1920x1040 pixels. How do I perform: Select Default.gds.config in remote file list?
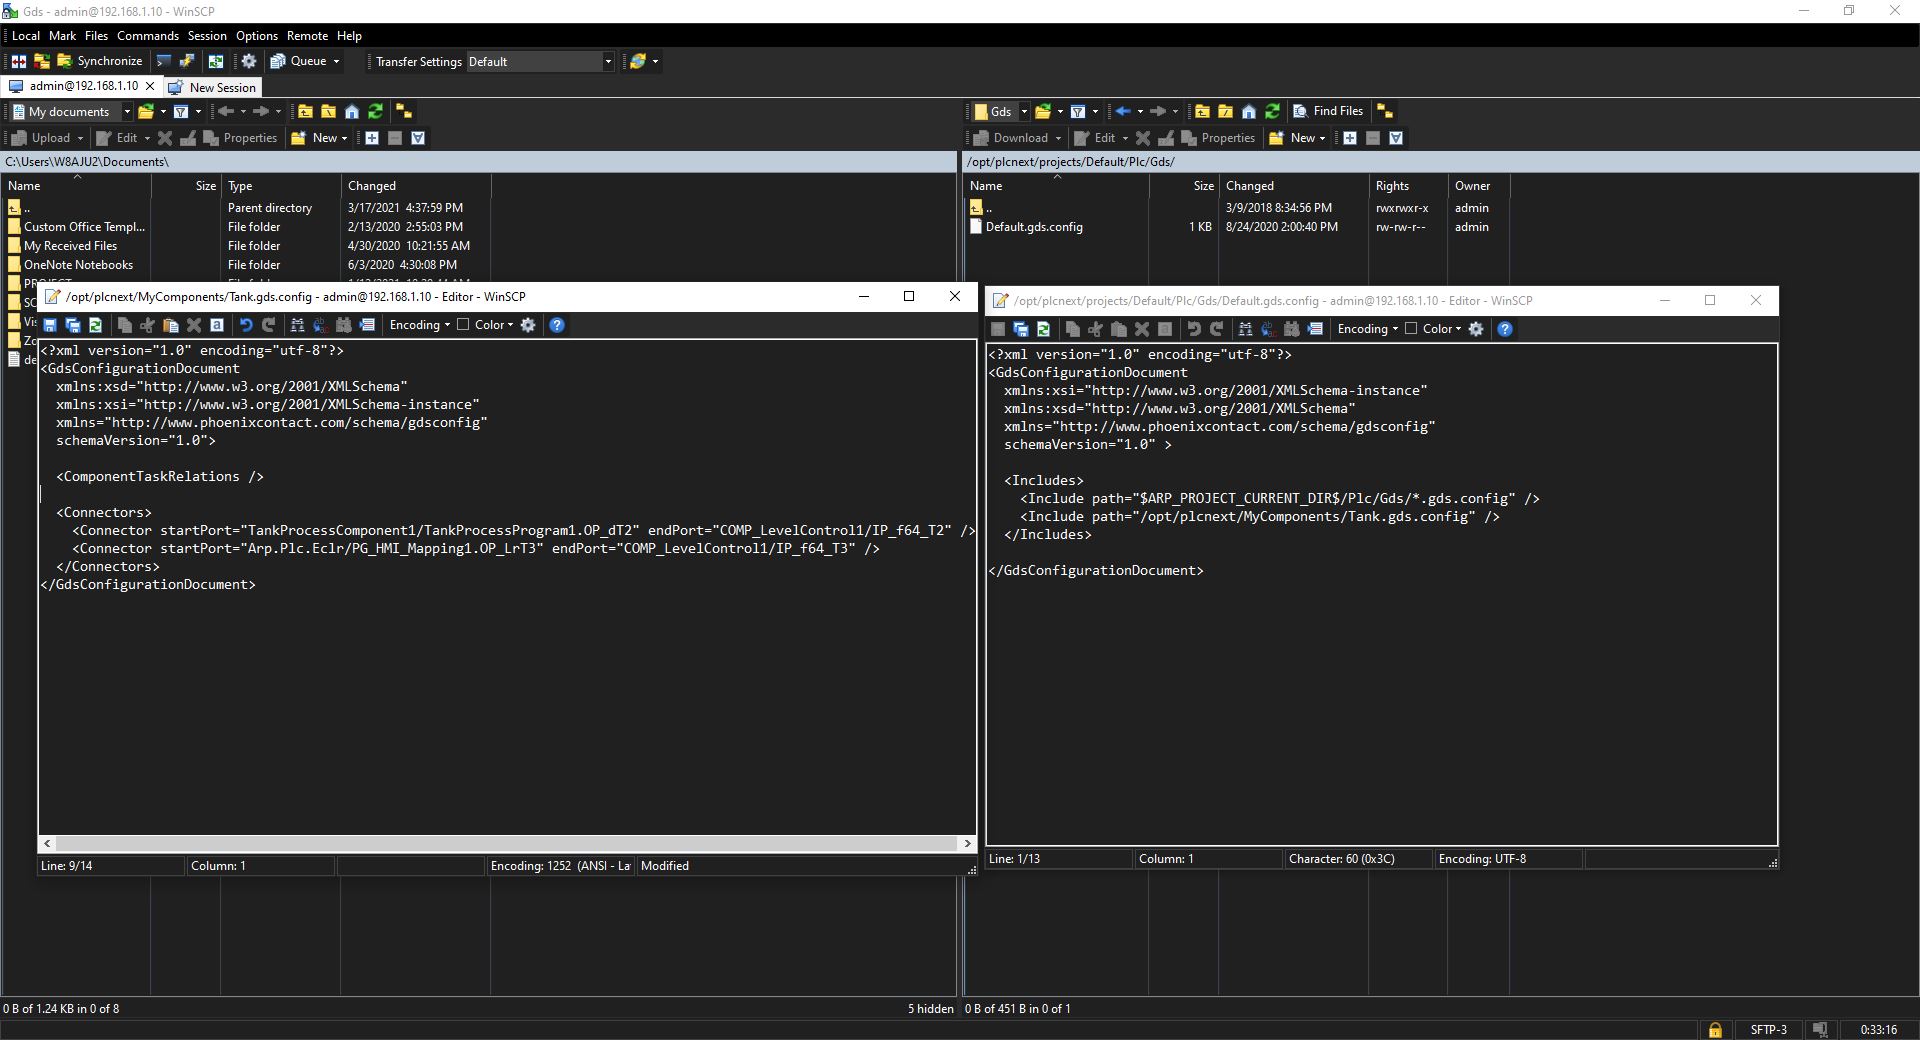[x=1033, y=227]
